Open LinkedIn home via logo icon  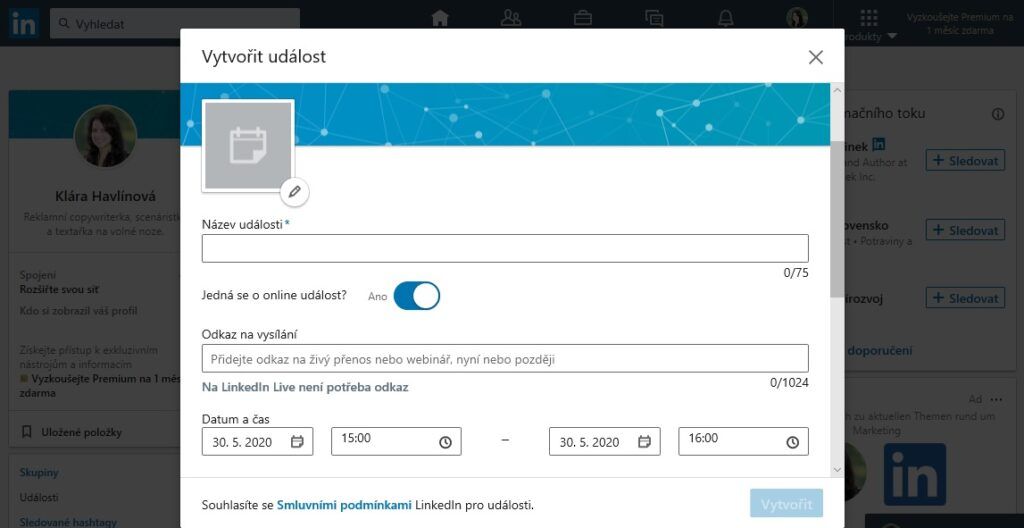pos(24,23)
